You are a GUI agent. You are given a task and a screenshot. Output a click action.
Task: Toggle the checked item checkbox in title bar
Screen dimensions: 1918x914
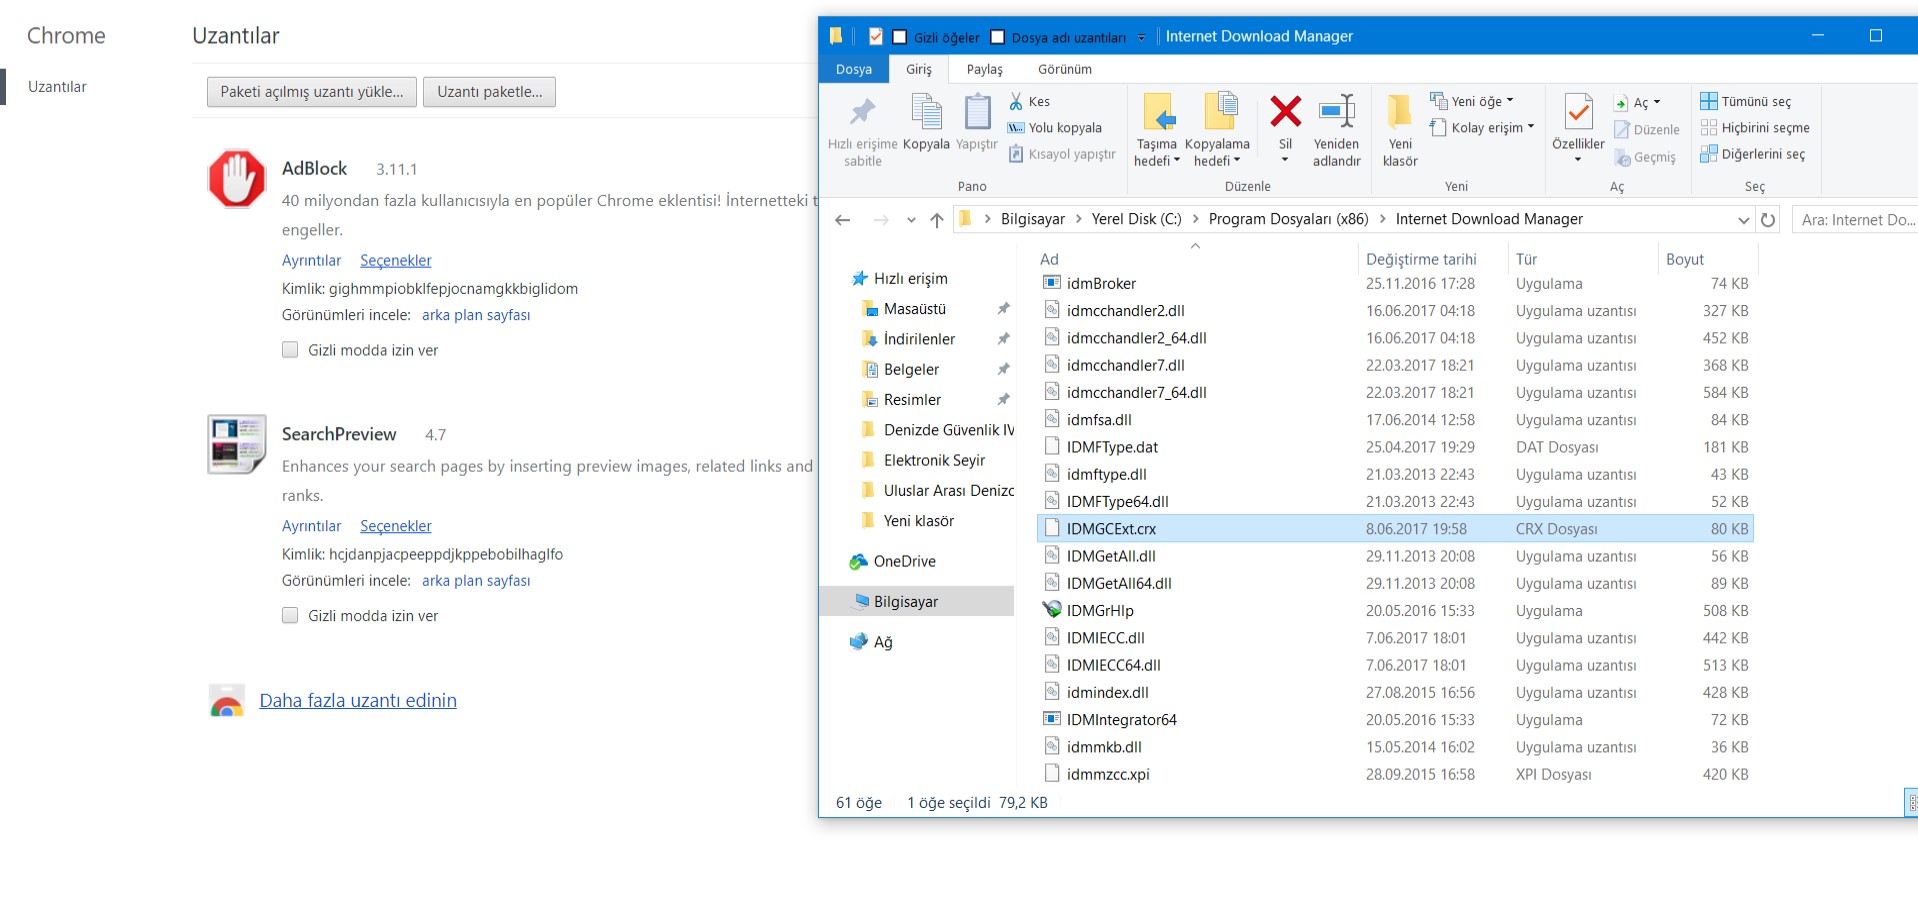coord(876,37)
